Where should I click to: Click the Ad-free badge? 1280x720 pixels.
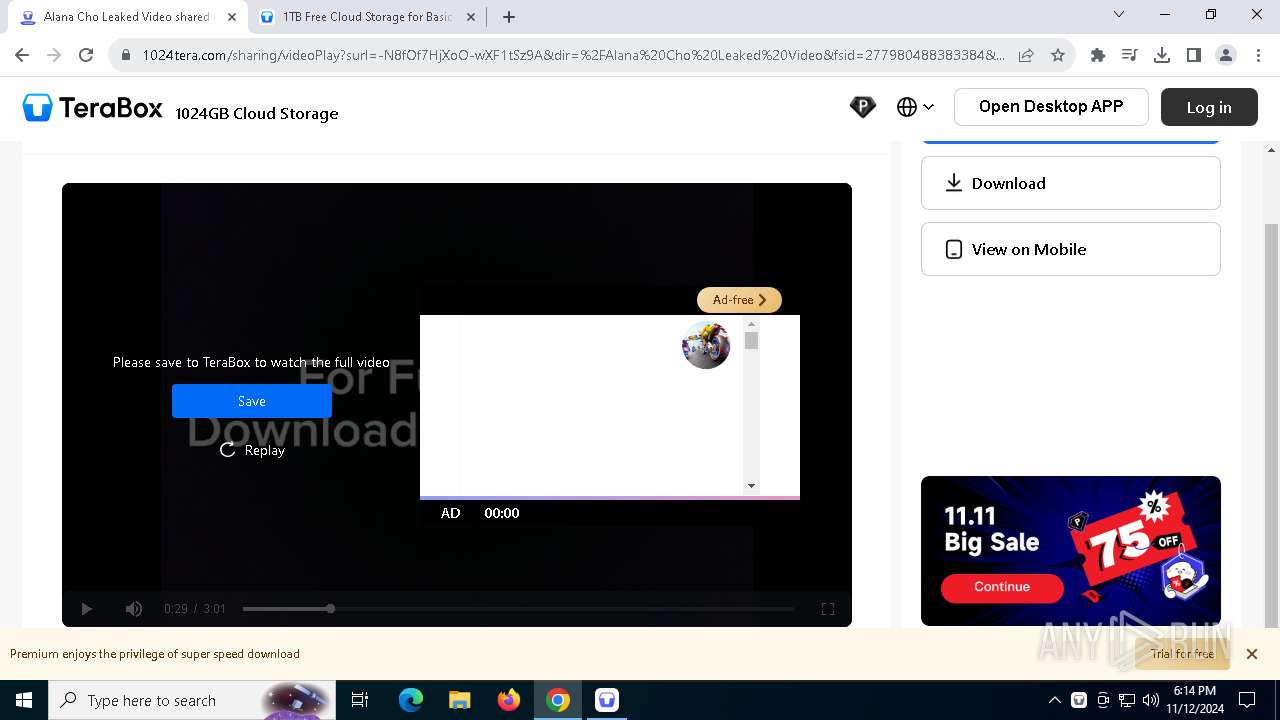point(739,300)
